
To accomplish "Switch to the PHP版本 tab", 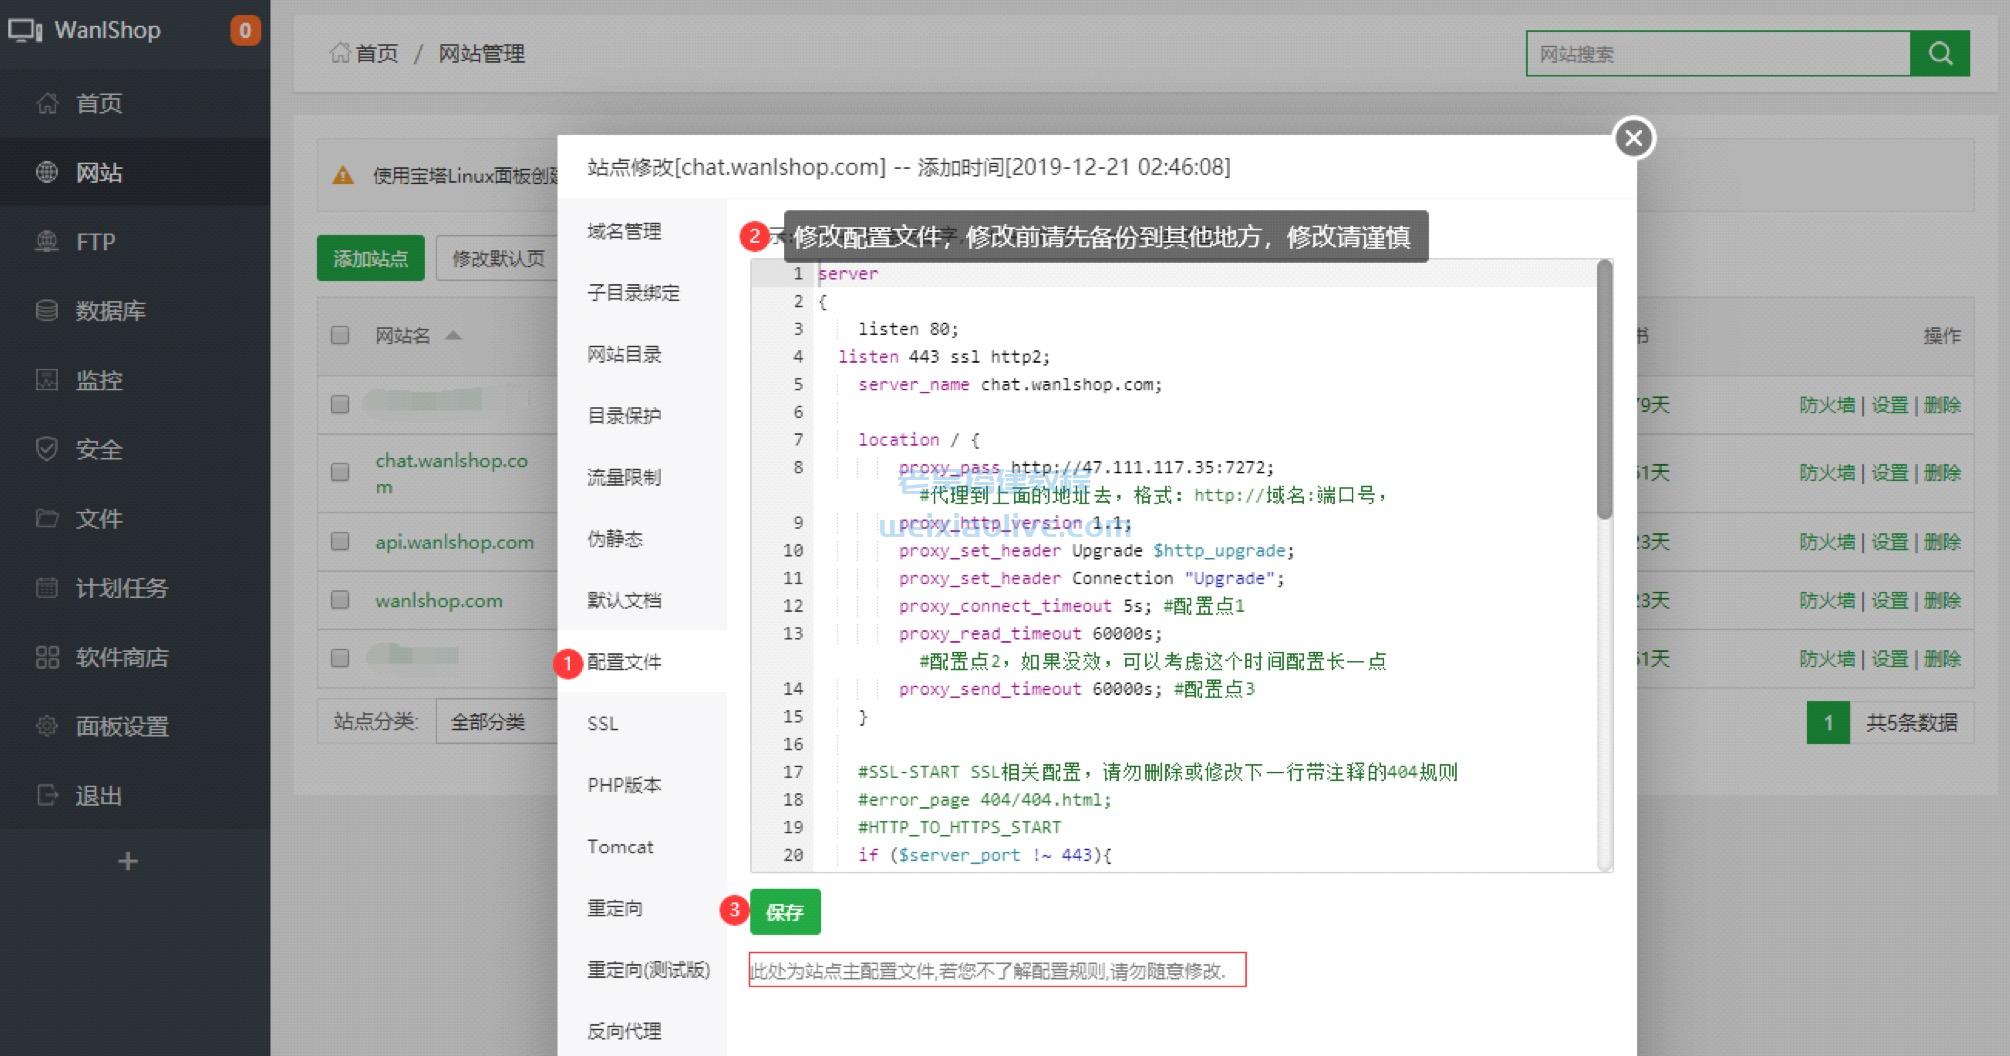I will click(x=624, y=785).
